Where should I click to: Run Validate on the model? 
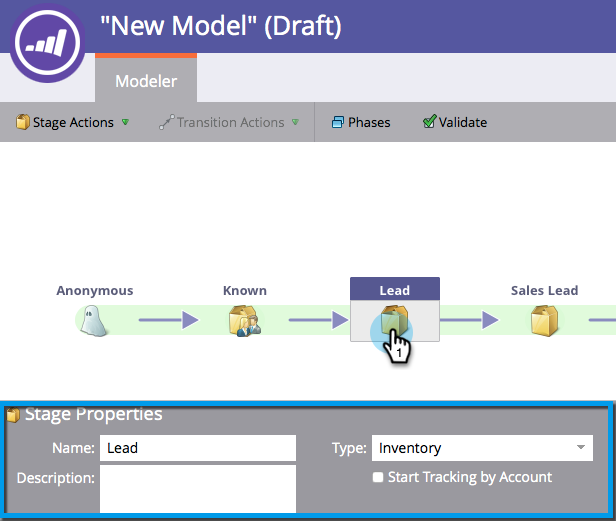point(455,122)
